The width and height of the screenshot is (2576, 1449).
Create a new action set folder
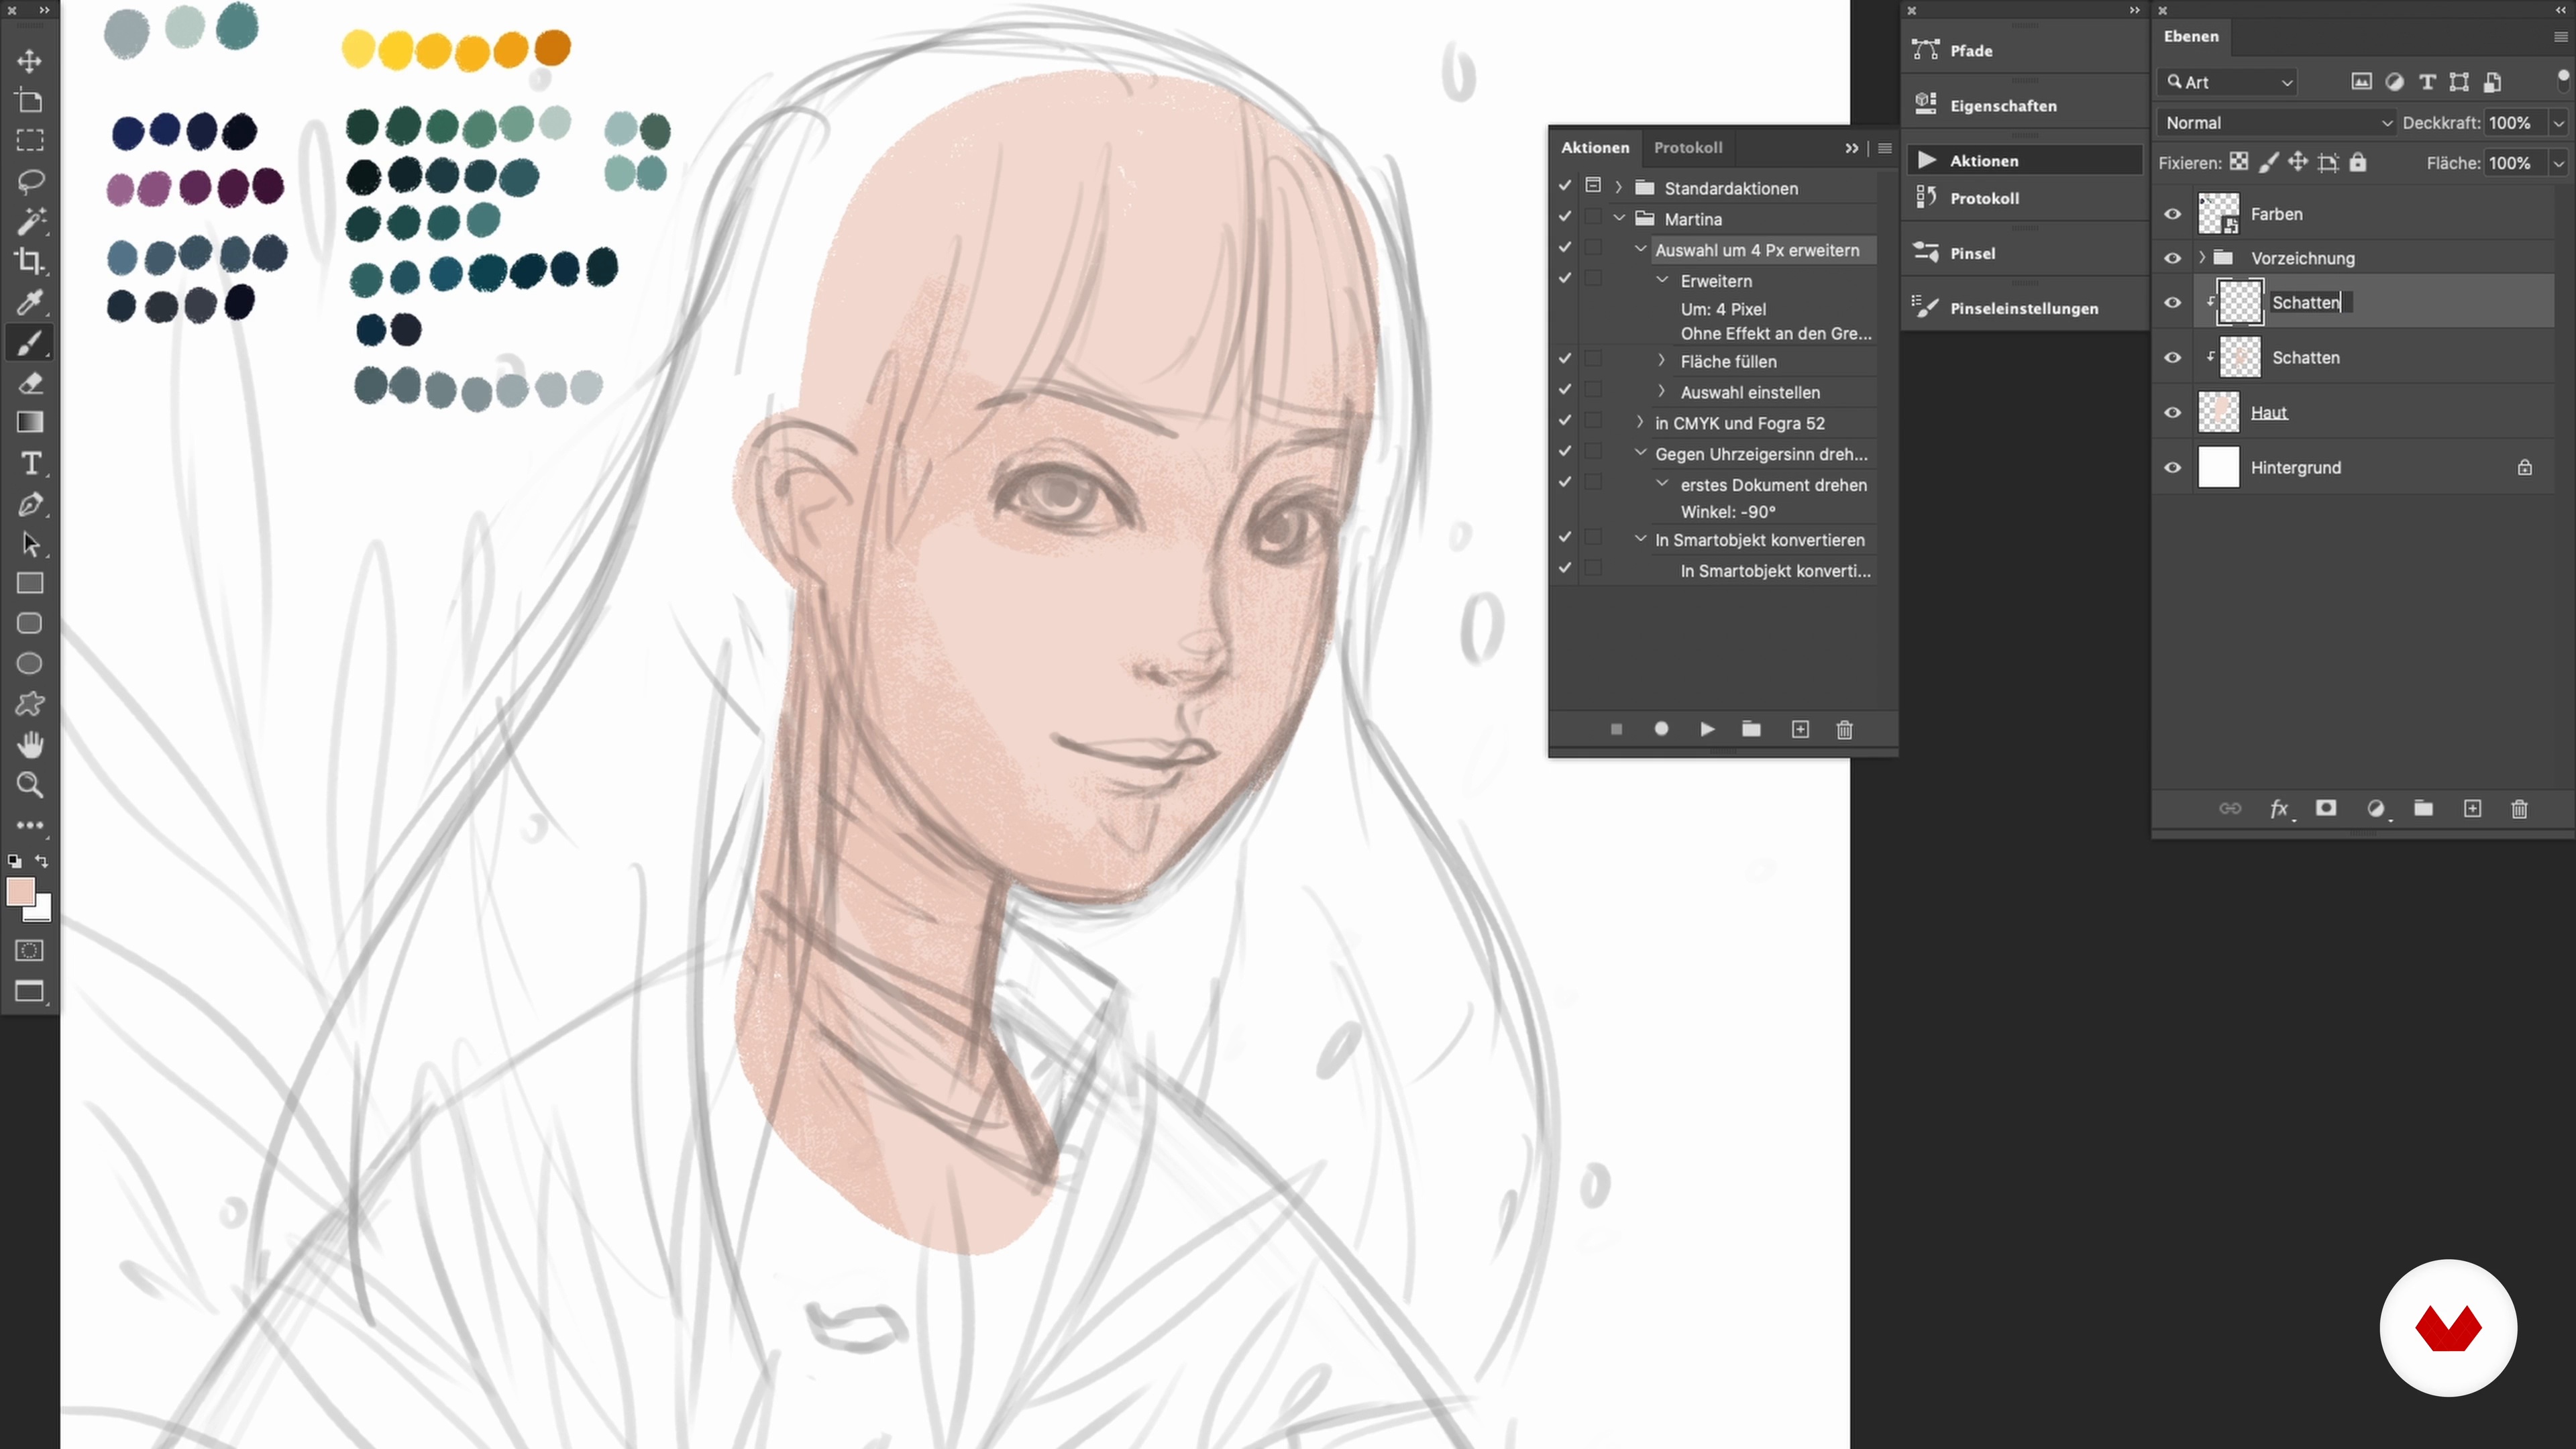(1751, 729)
